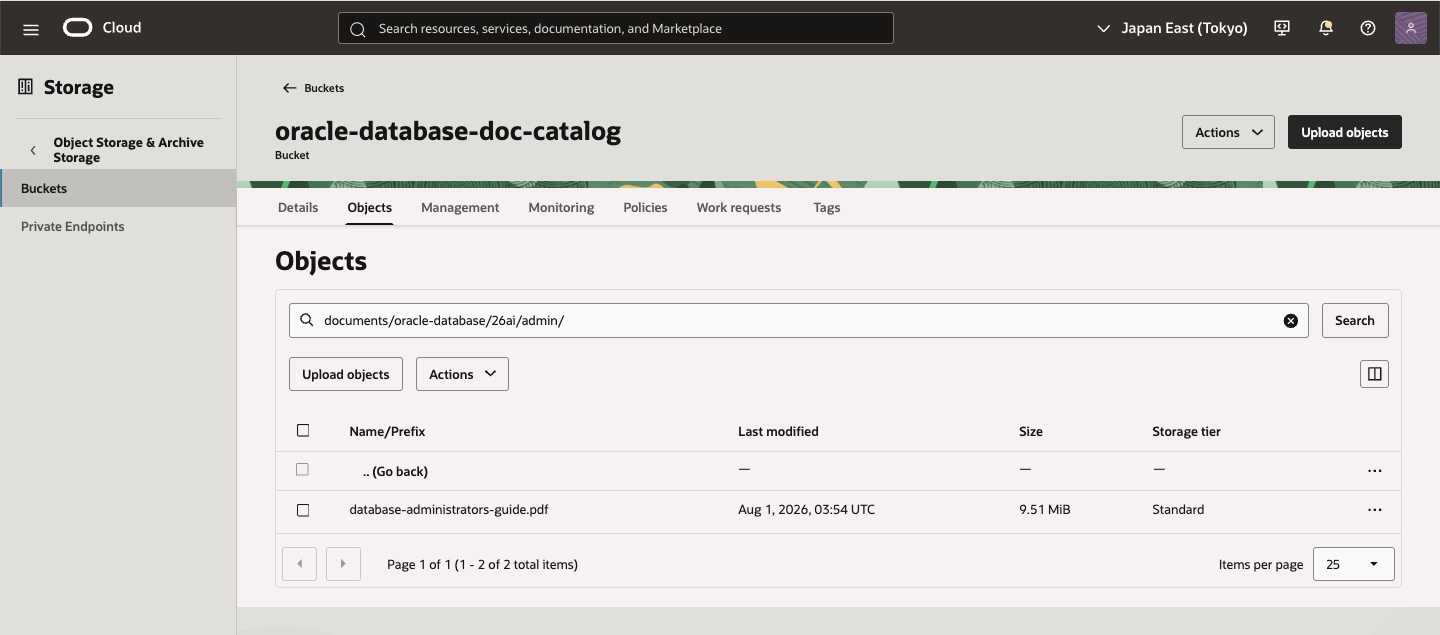Screen dimensions: 1440x635
Task: Open the hamburger navigation menu
Action: click(x=31, y=29)
